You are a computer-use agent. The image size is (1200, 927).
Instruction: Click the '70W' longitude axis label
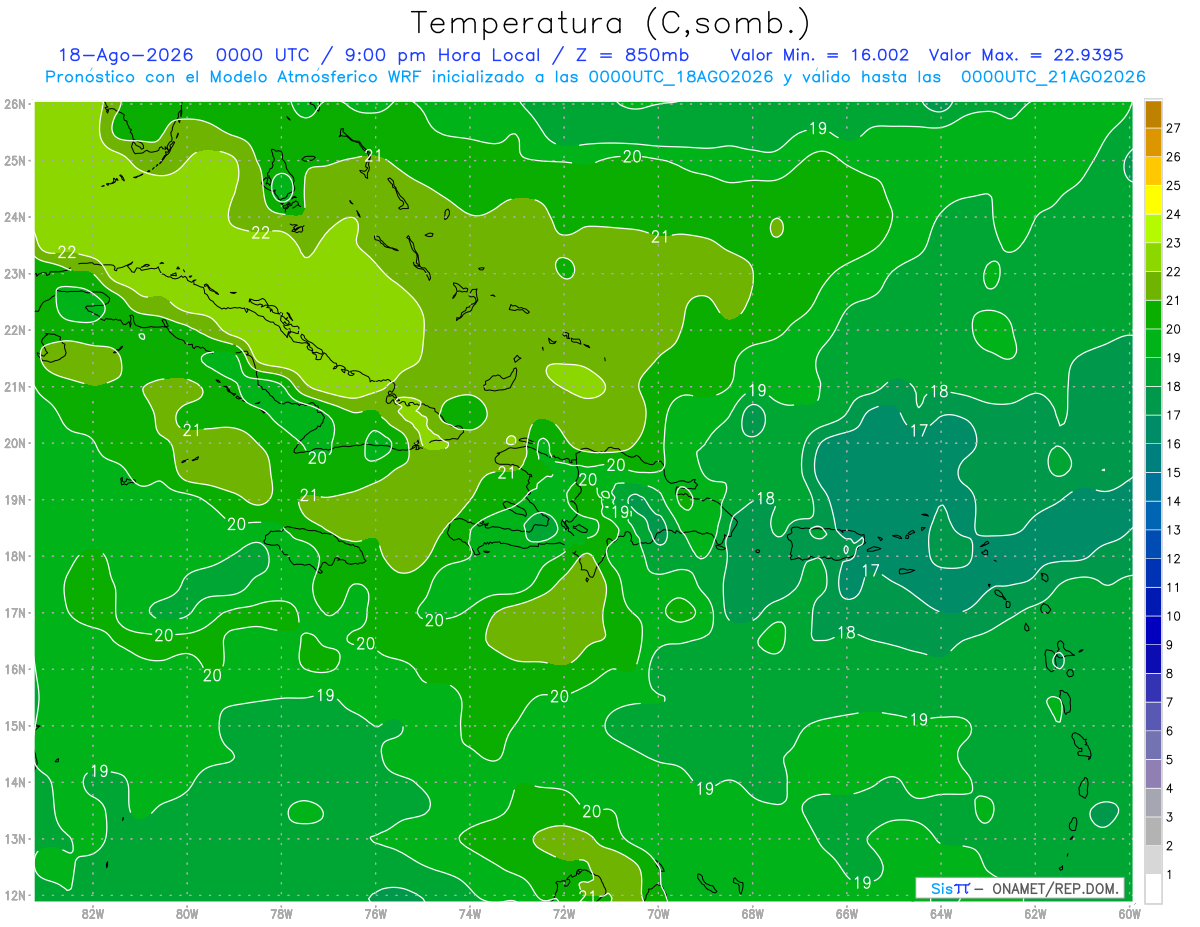point(658,912)
